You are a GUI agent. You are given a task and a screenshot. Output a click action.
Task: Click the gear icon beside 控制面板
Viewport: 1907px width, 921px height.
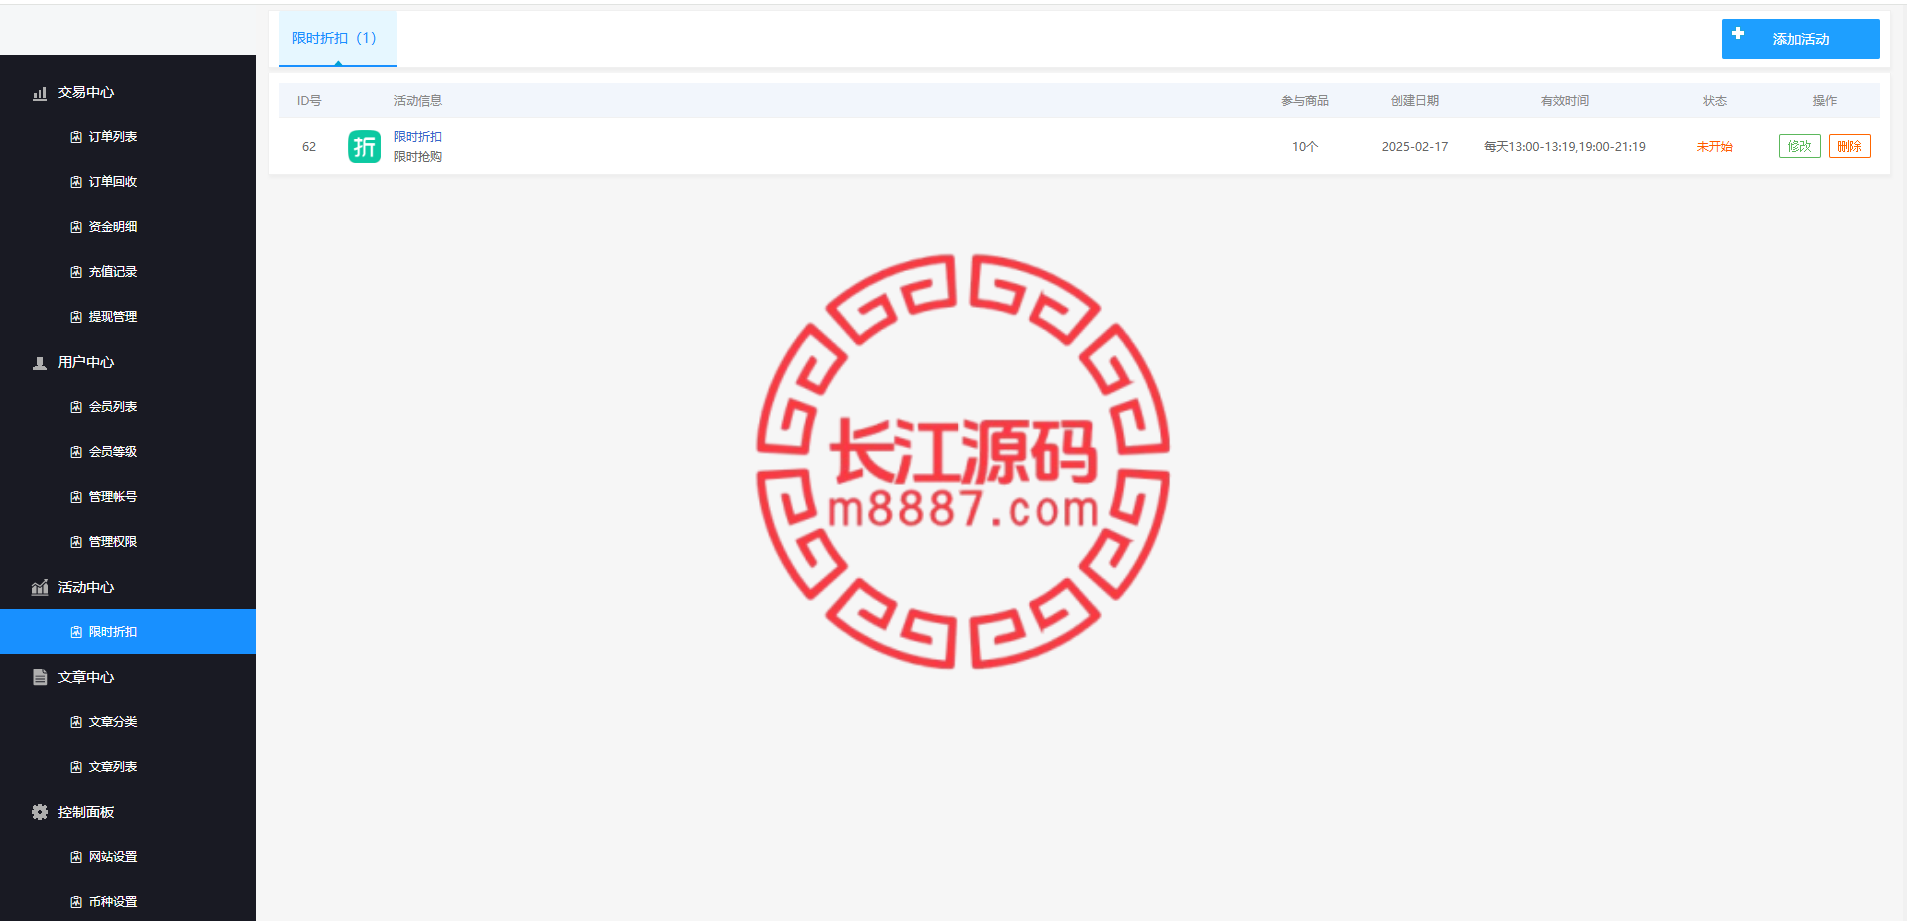(40, 812)
